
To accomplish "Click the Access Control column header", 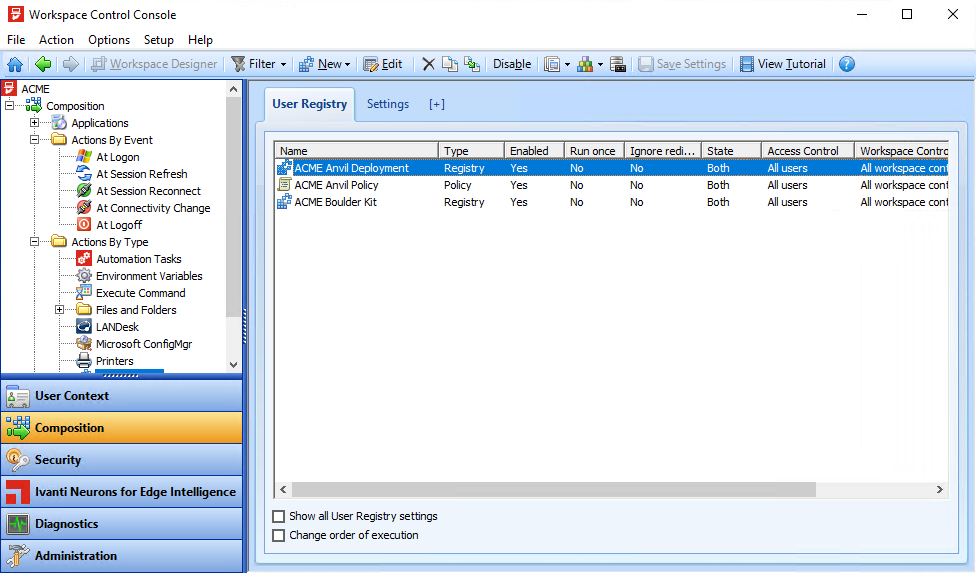I will click(x=807, y=151).
